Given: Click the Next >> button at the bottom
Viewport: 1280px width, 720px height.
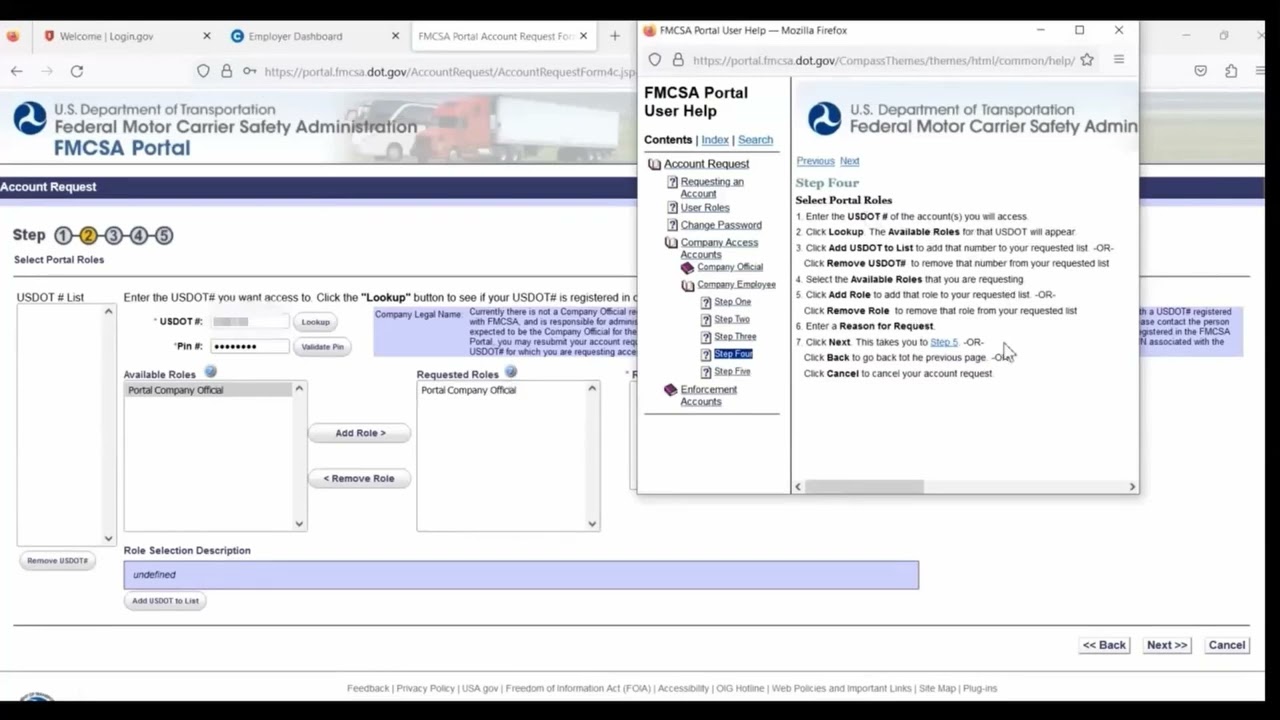Looking at the screenshot, I should 1166,645.
